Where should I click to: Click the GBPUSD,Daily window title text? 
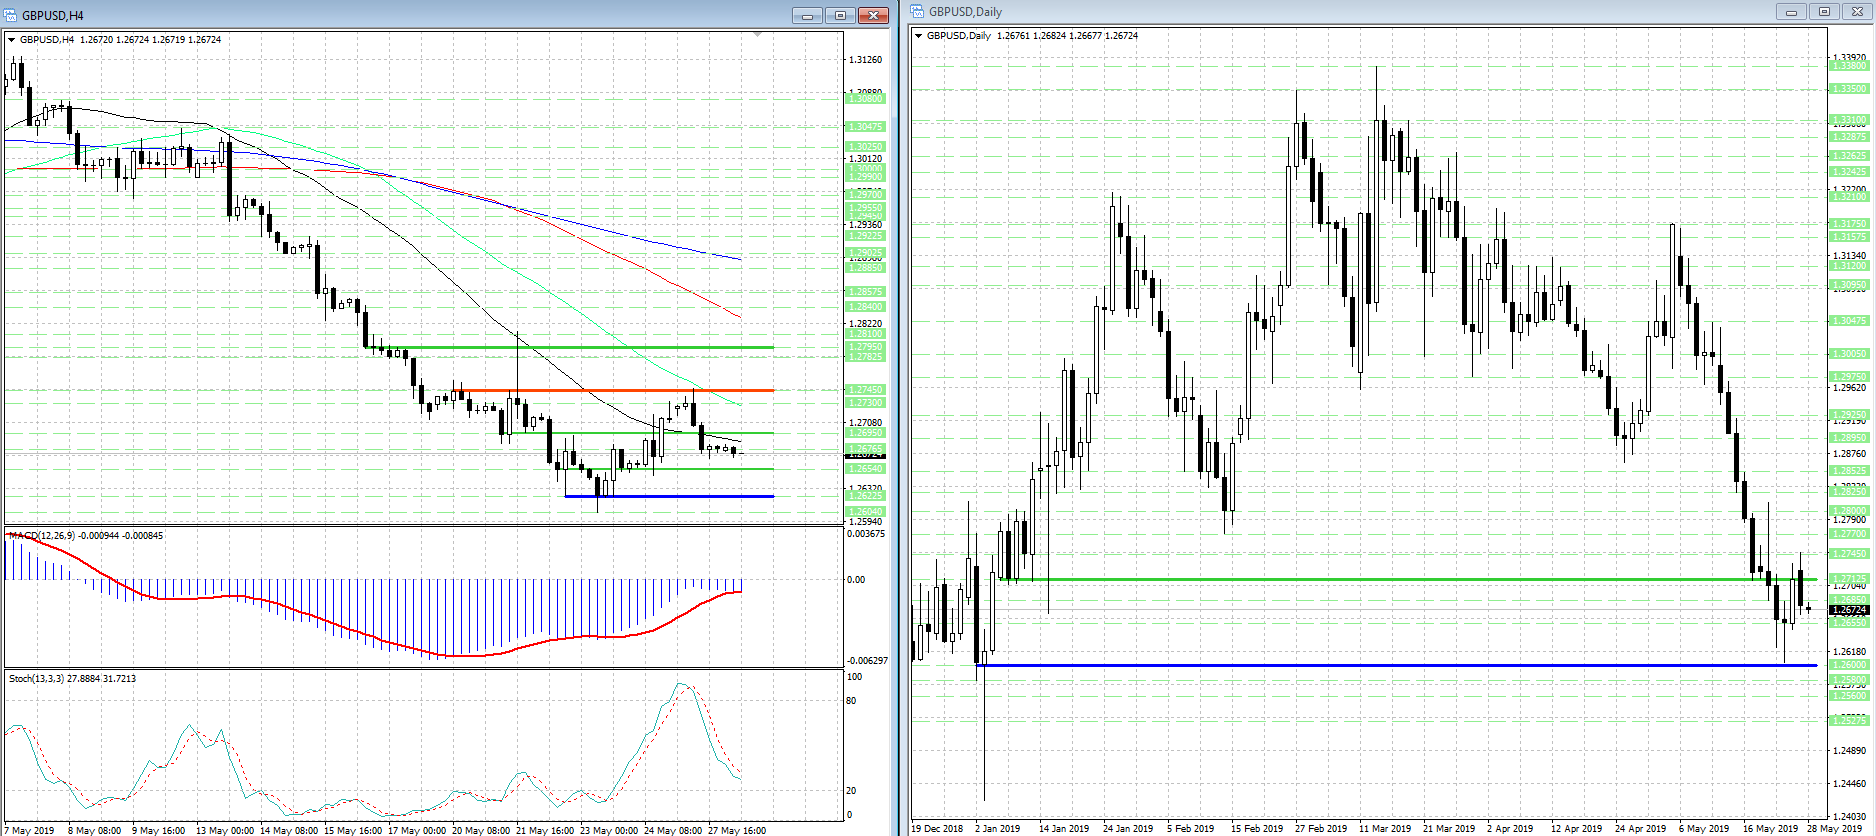click(x=965, y=12)
